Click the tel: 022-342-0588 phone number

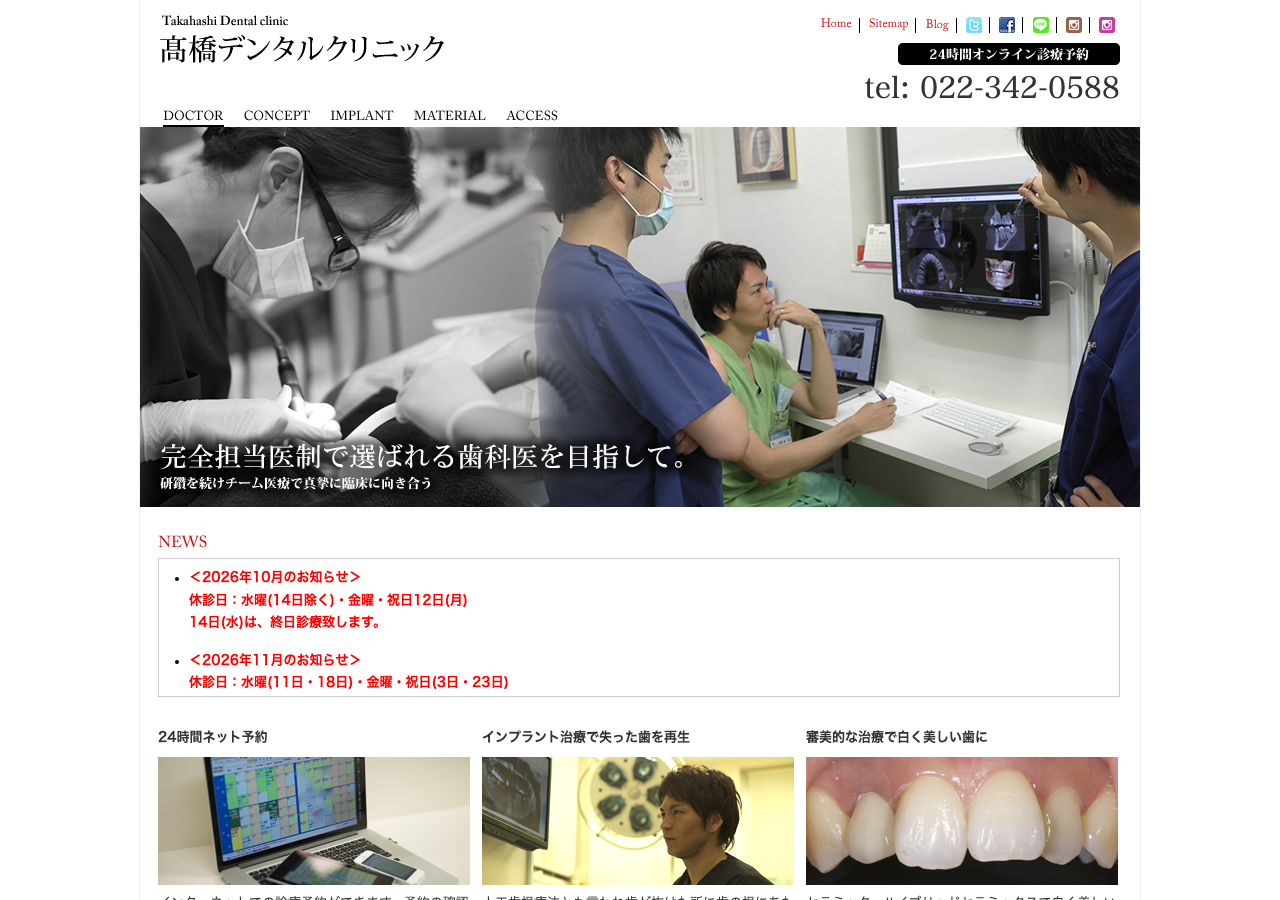click(992, 88)
